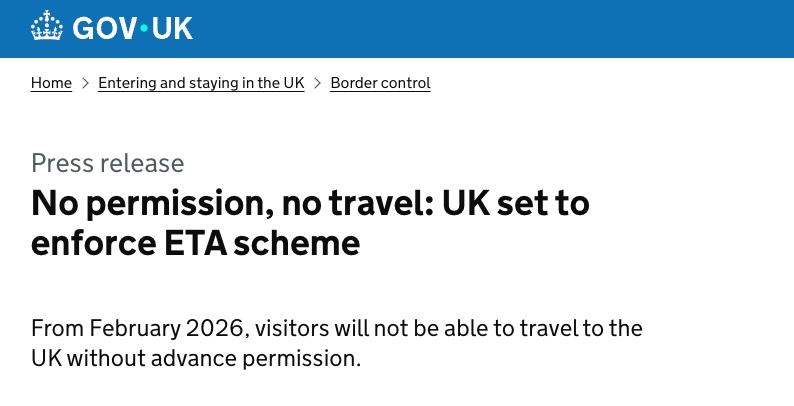Go to the Border control breadcrumb
This screenshot has height=406, width=794.
(x=380, y=83)
